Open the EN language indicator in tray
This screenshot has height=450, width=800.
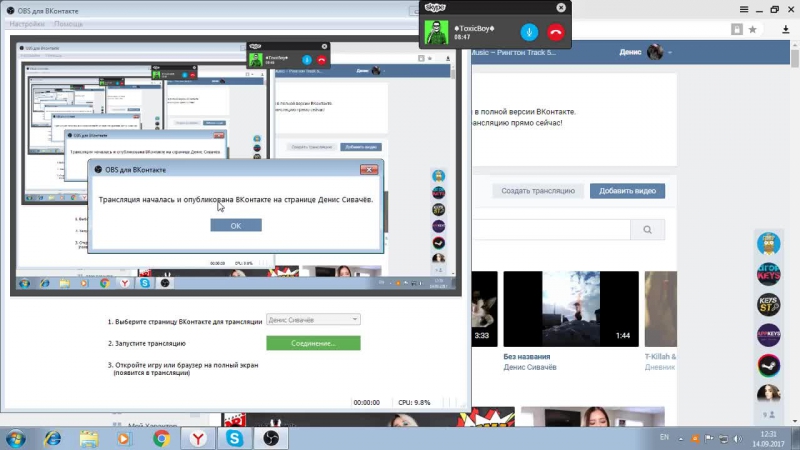664,437
